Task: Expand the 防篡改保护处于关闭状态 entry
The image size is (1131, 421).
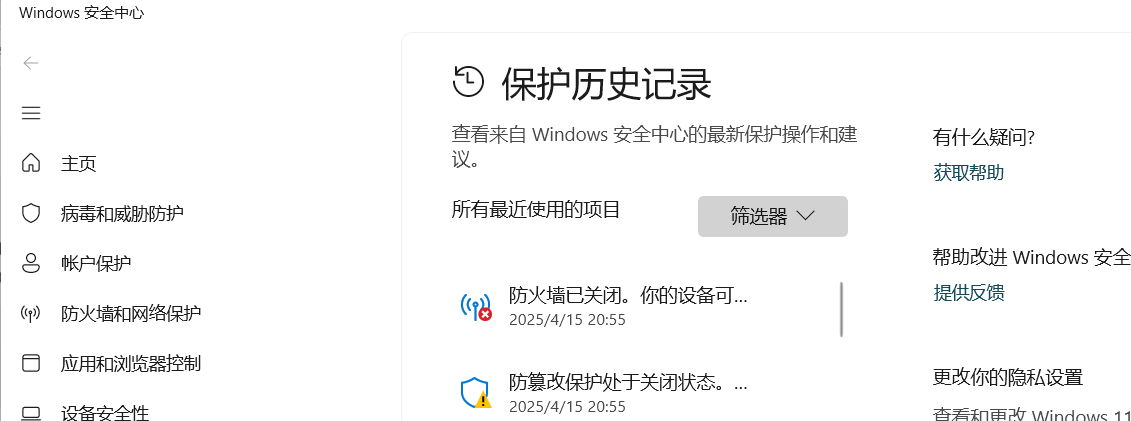Action: [x=644, y=392]
